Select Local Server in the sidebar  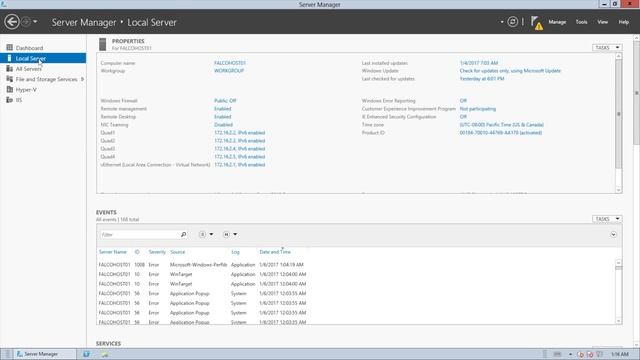coord(43,58)
